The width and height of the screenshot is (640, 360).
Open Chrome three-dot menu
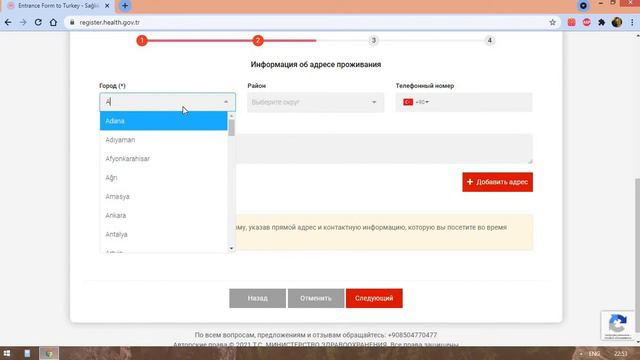click(632, 22)
